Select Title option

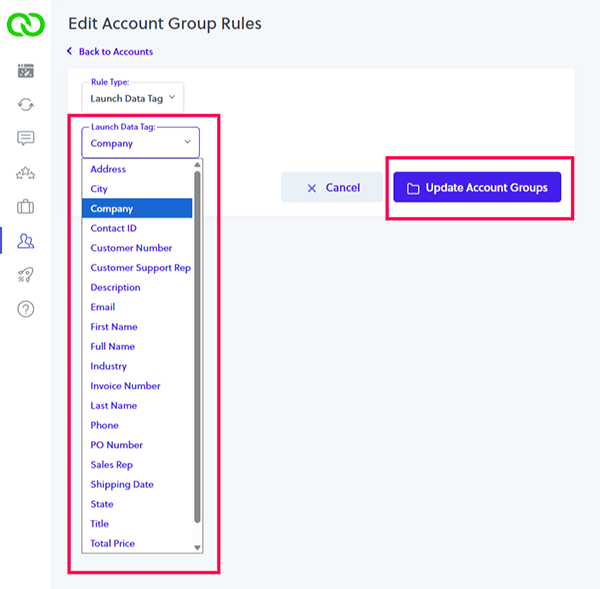click(x=137, y=524)
